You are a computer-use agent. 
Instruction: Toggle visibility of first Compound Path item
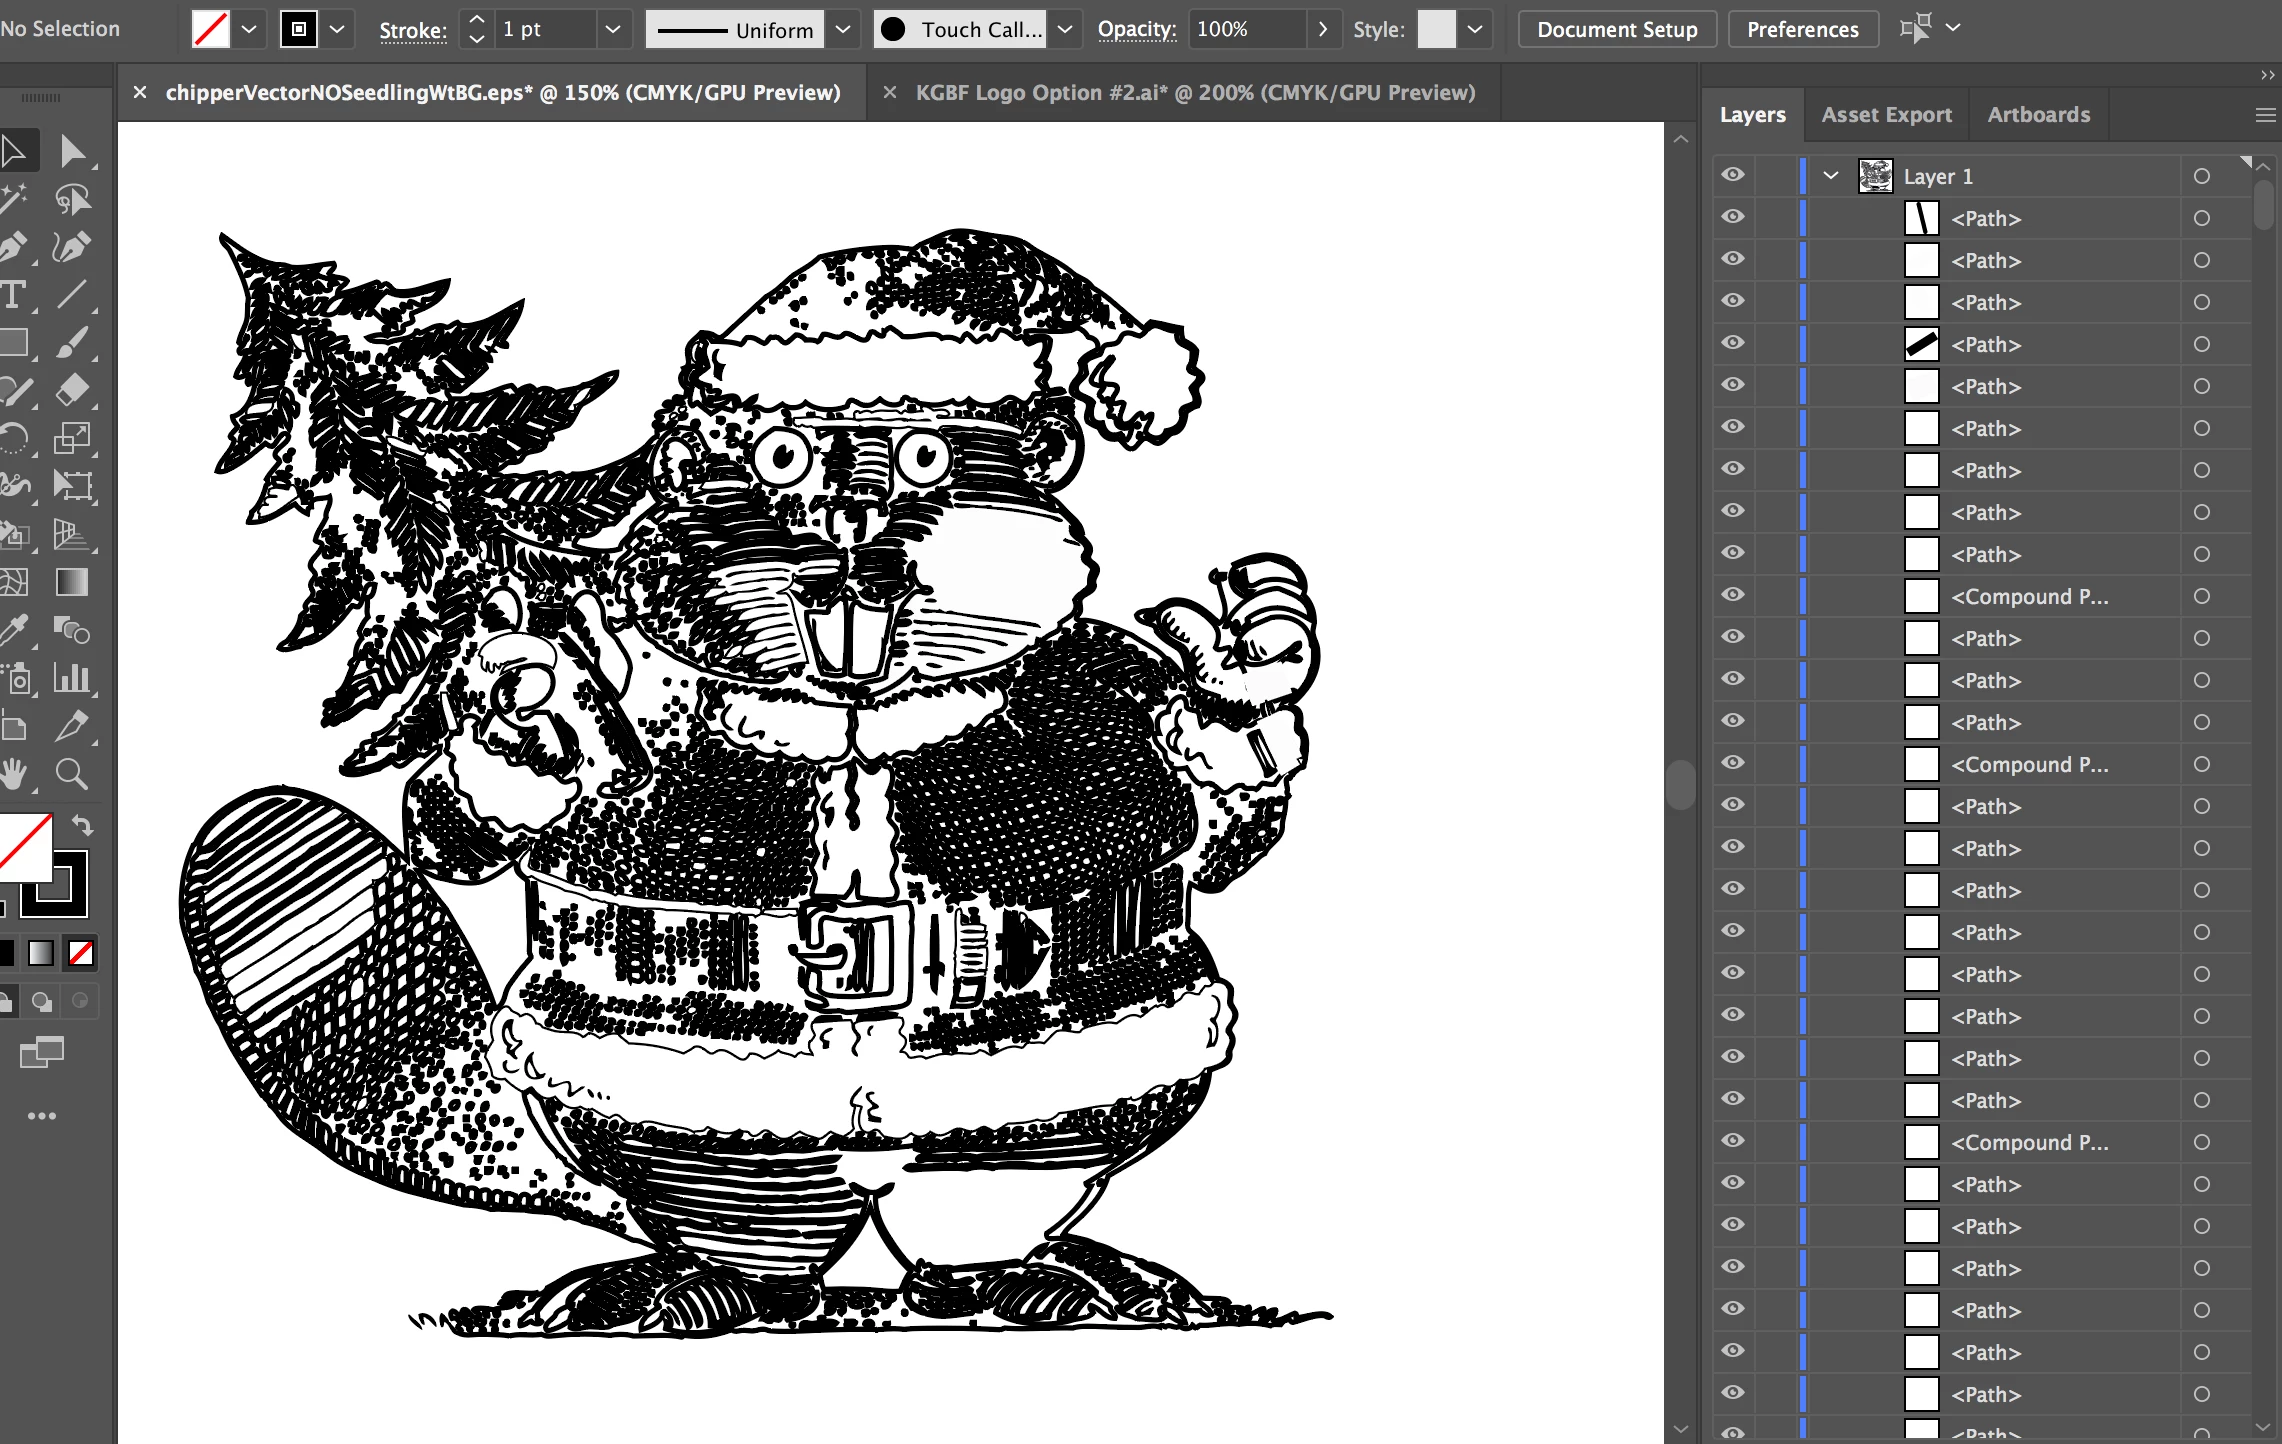tap(1733, 595)
